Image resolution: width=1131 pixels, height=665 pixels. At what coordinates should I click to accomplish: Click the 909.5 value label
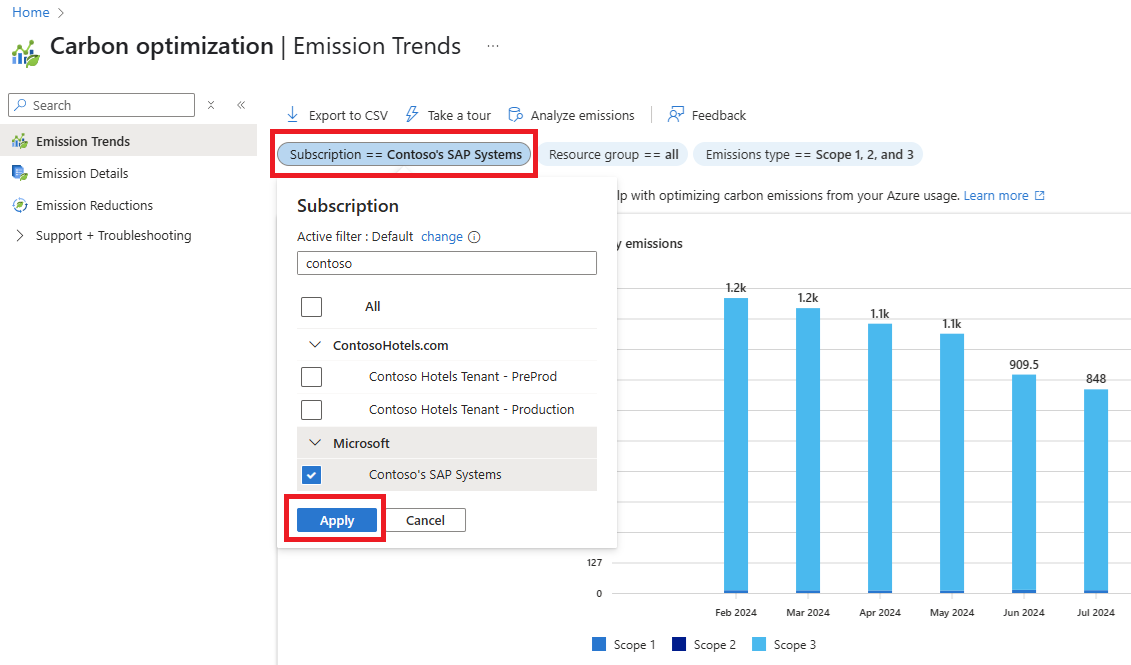(1024, 365)
